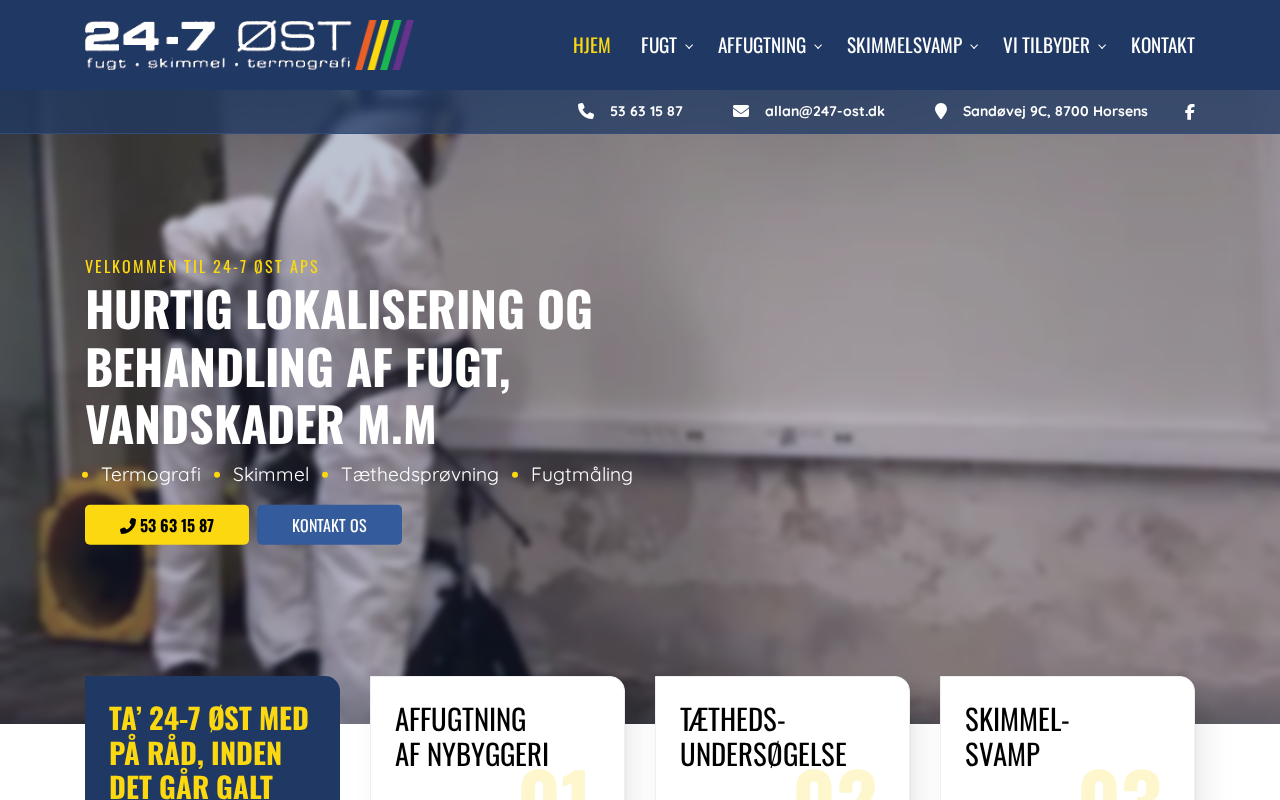Viewport: 1280px width, 800px height.
Task: Click the phone icon in the contact bar
Action: coord(586,111)
